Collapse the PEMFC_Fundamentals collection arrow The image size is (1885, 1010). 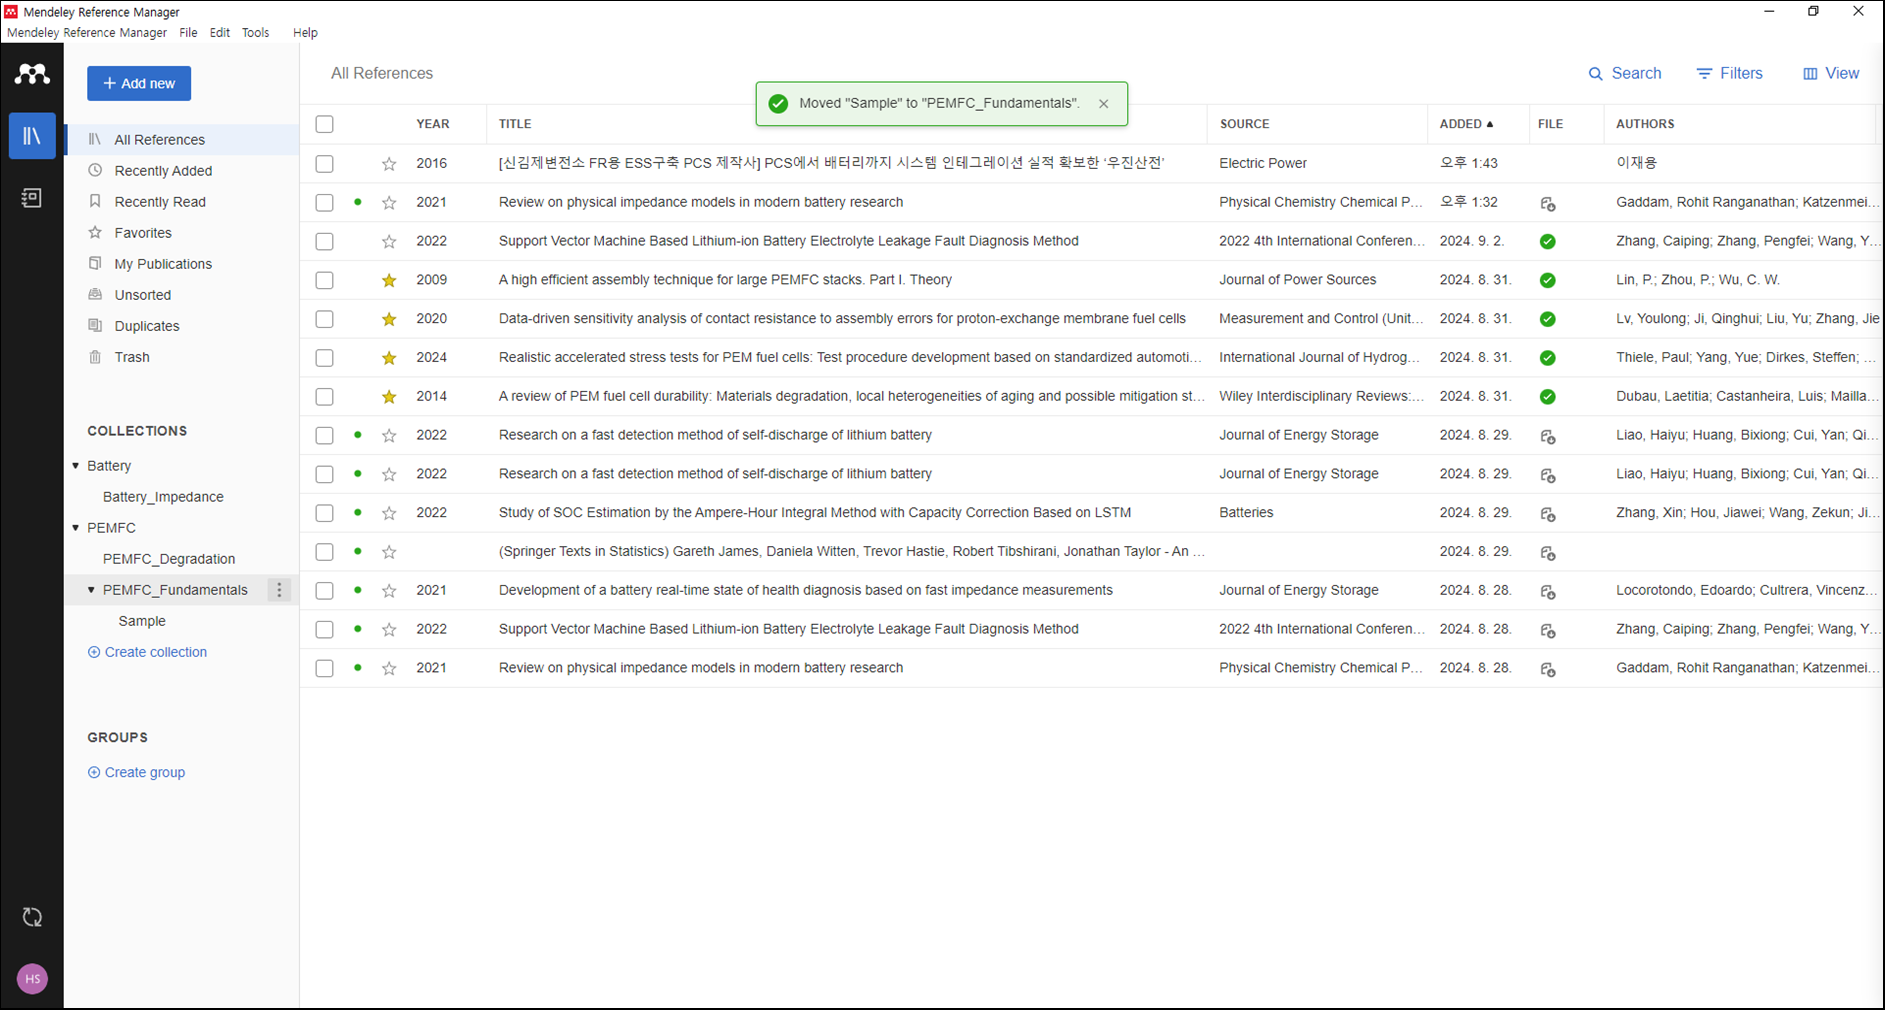(x=92, y=590)
